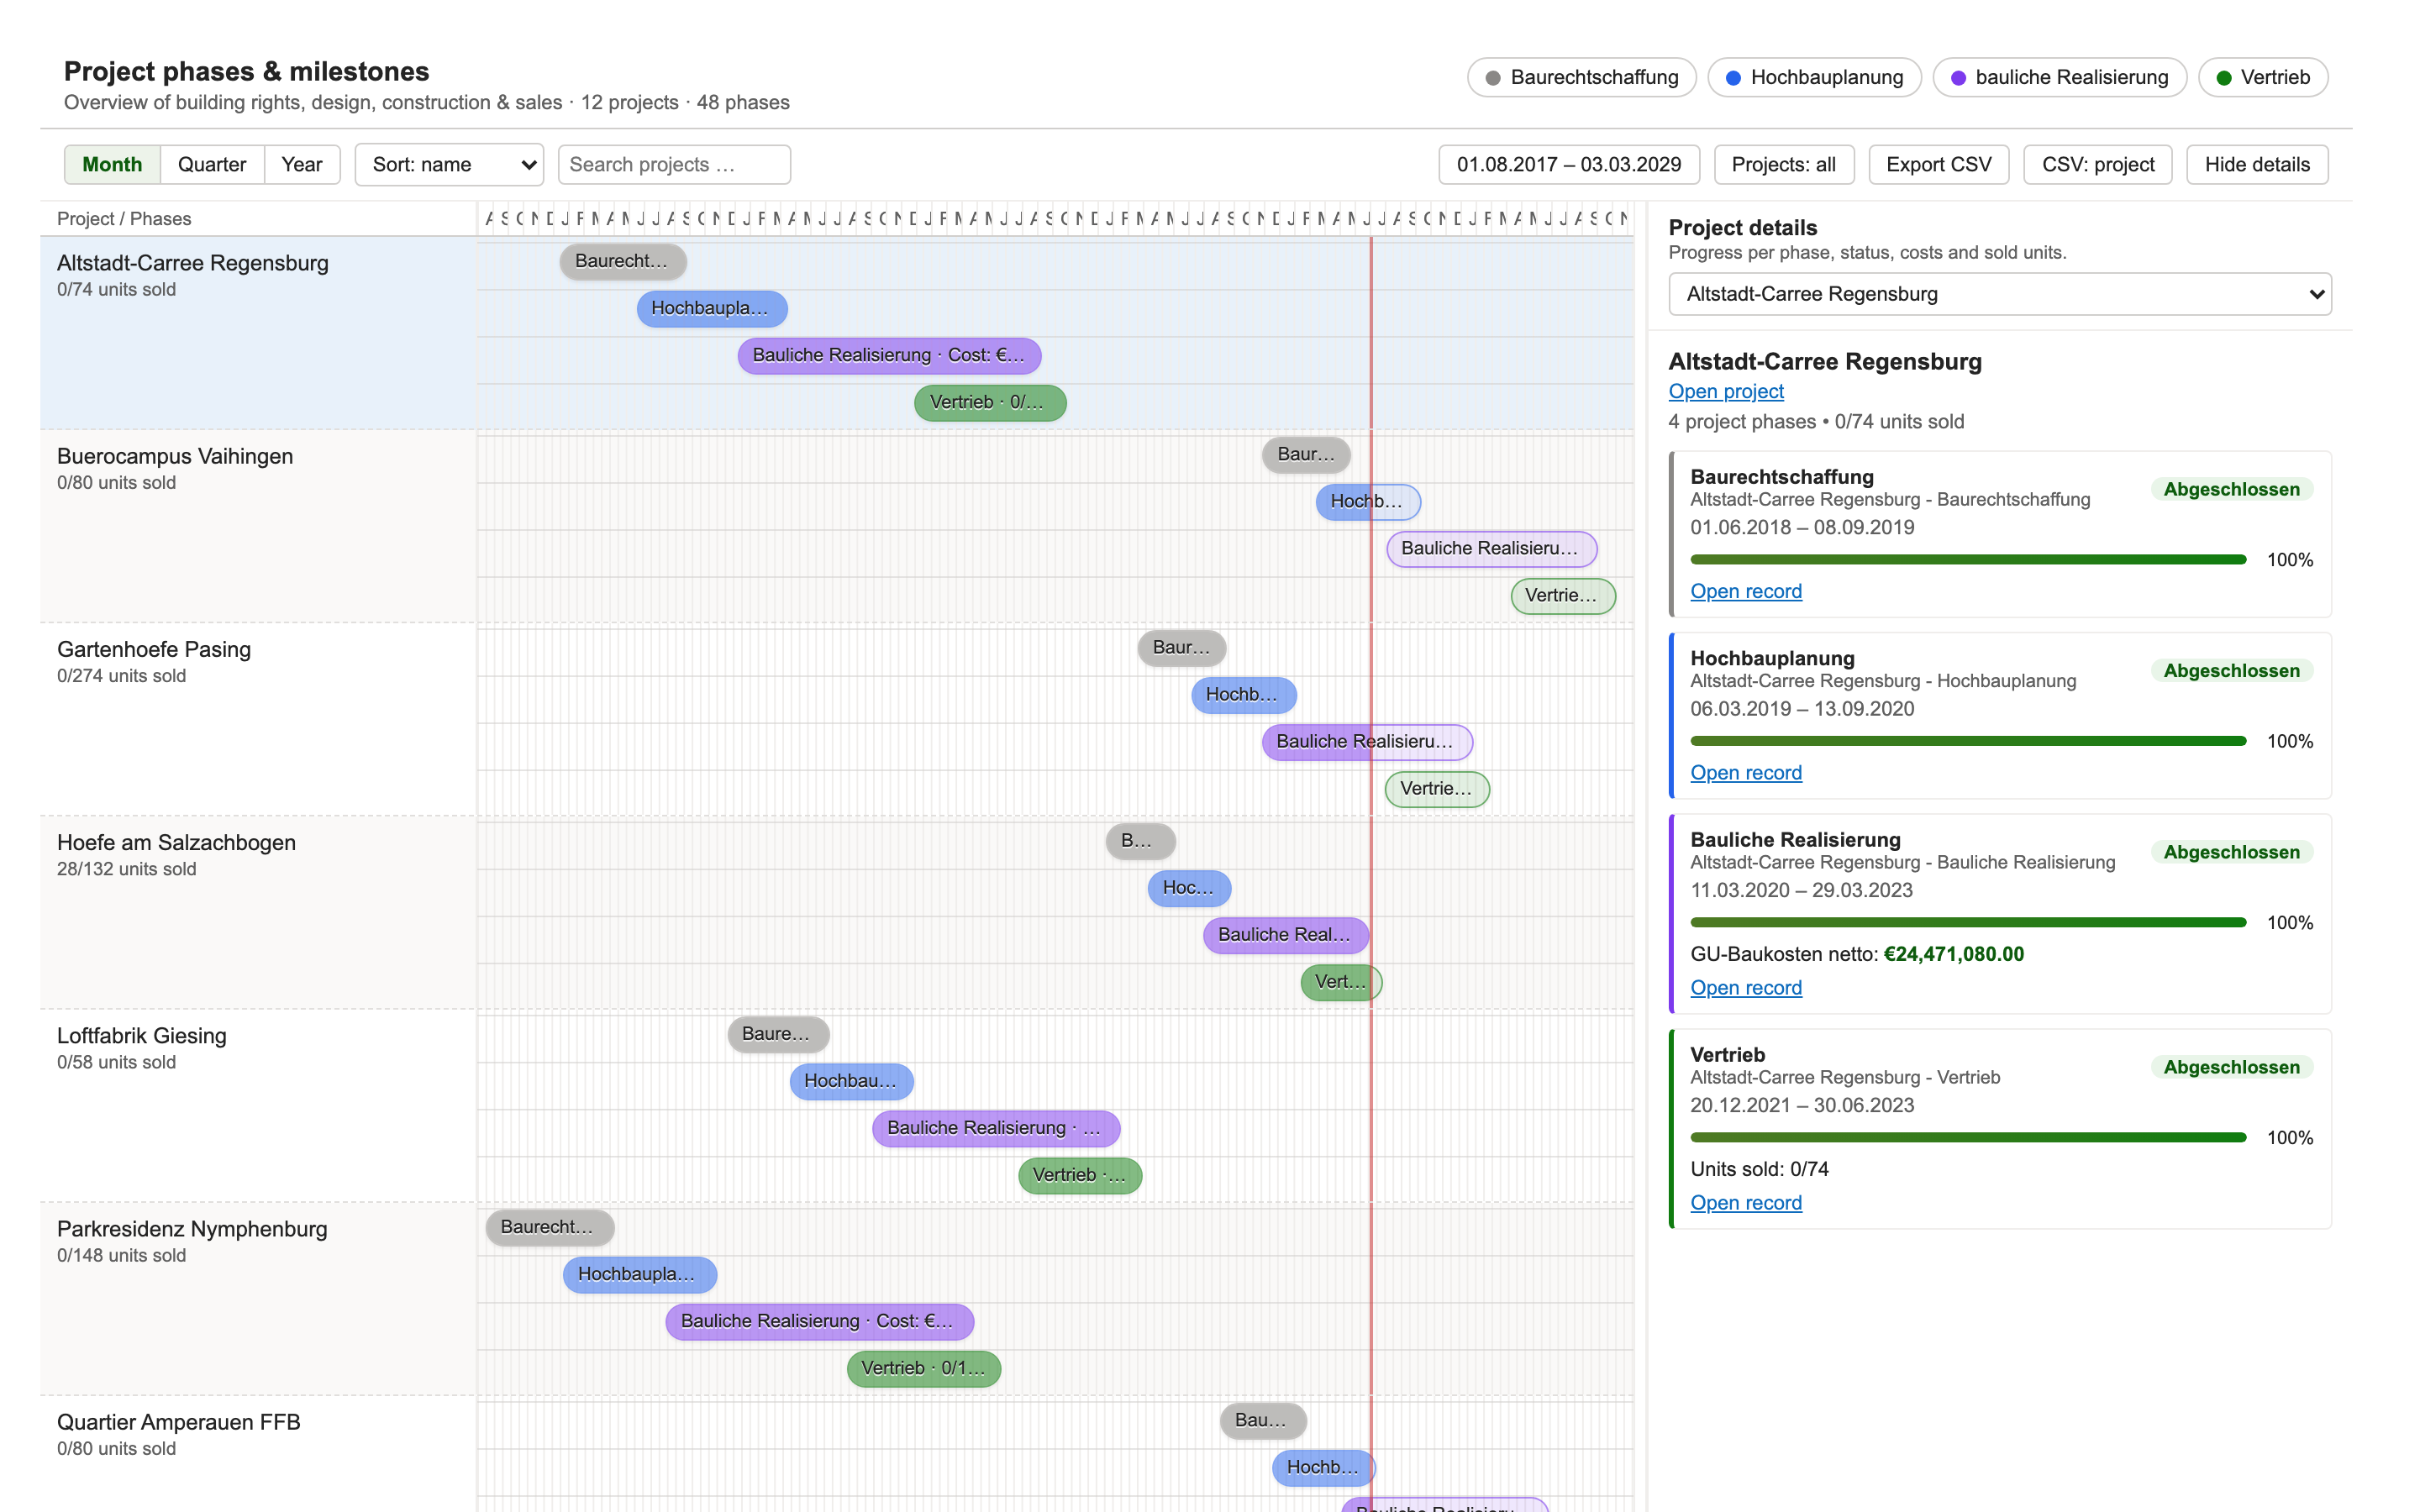Click Altstadt-Carree Hochbaupla… gantt bar

click(712, 308)
